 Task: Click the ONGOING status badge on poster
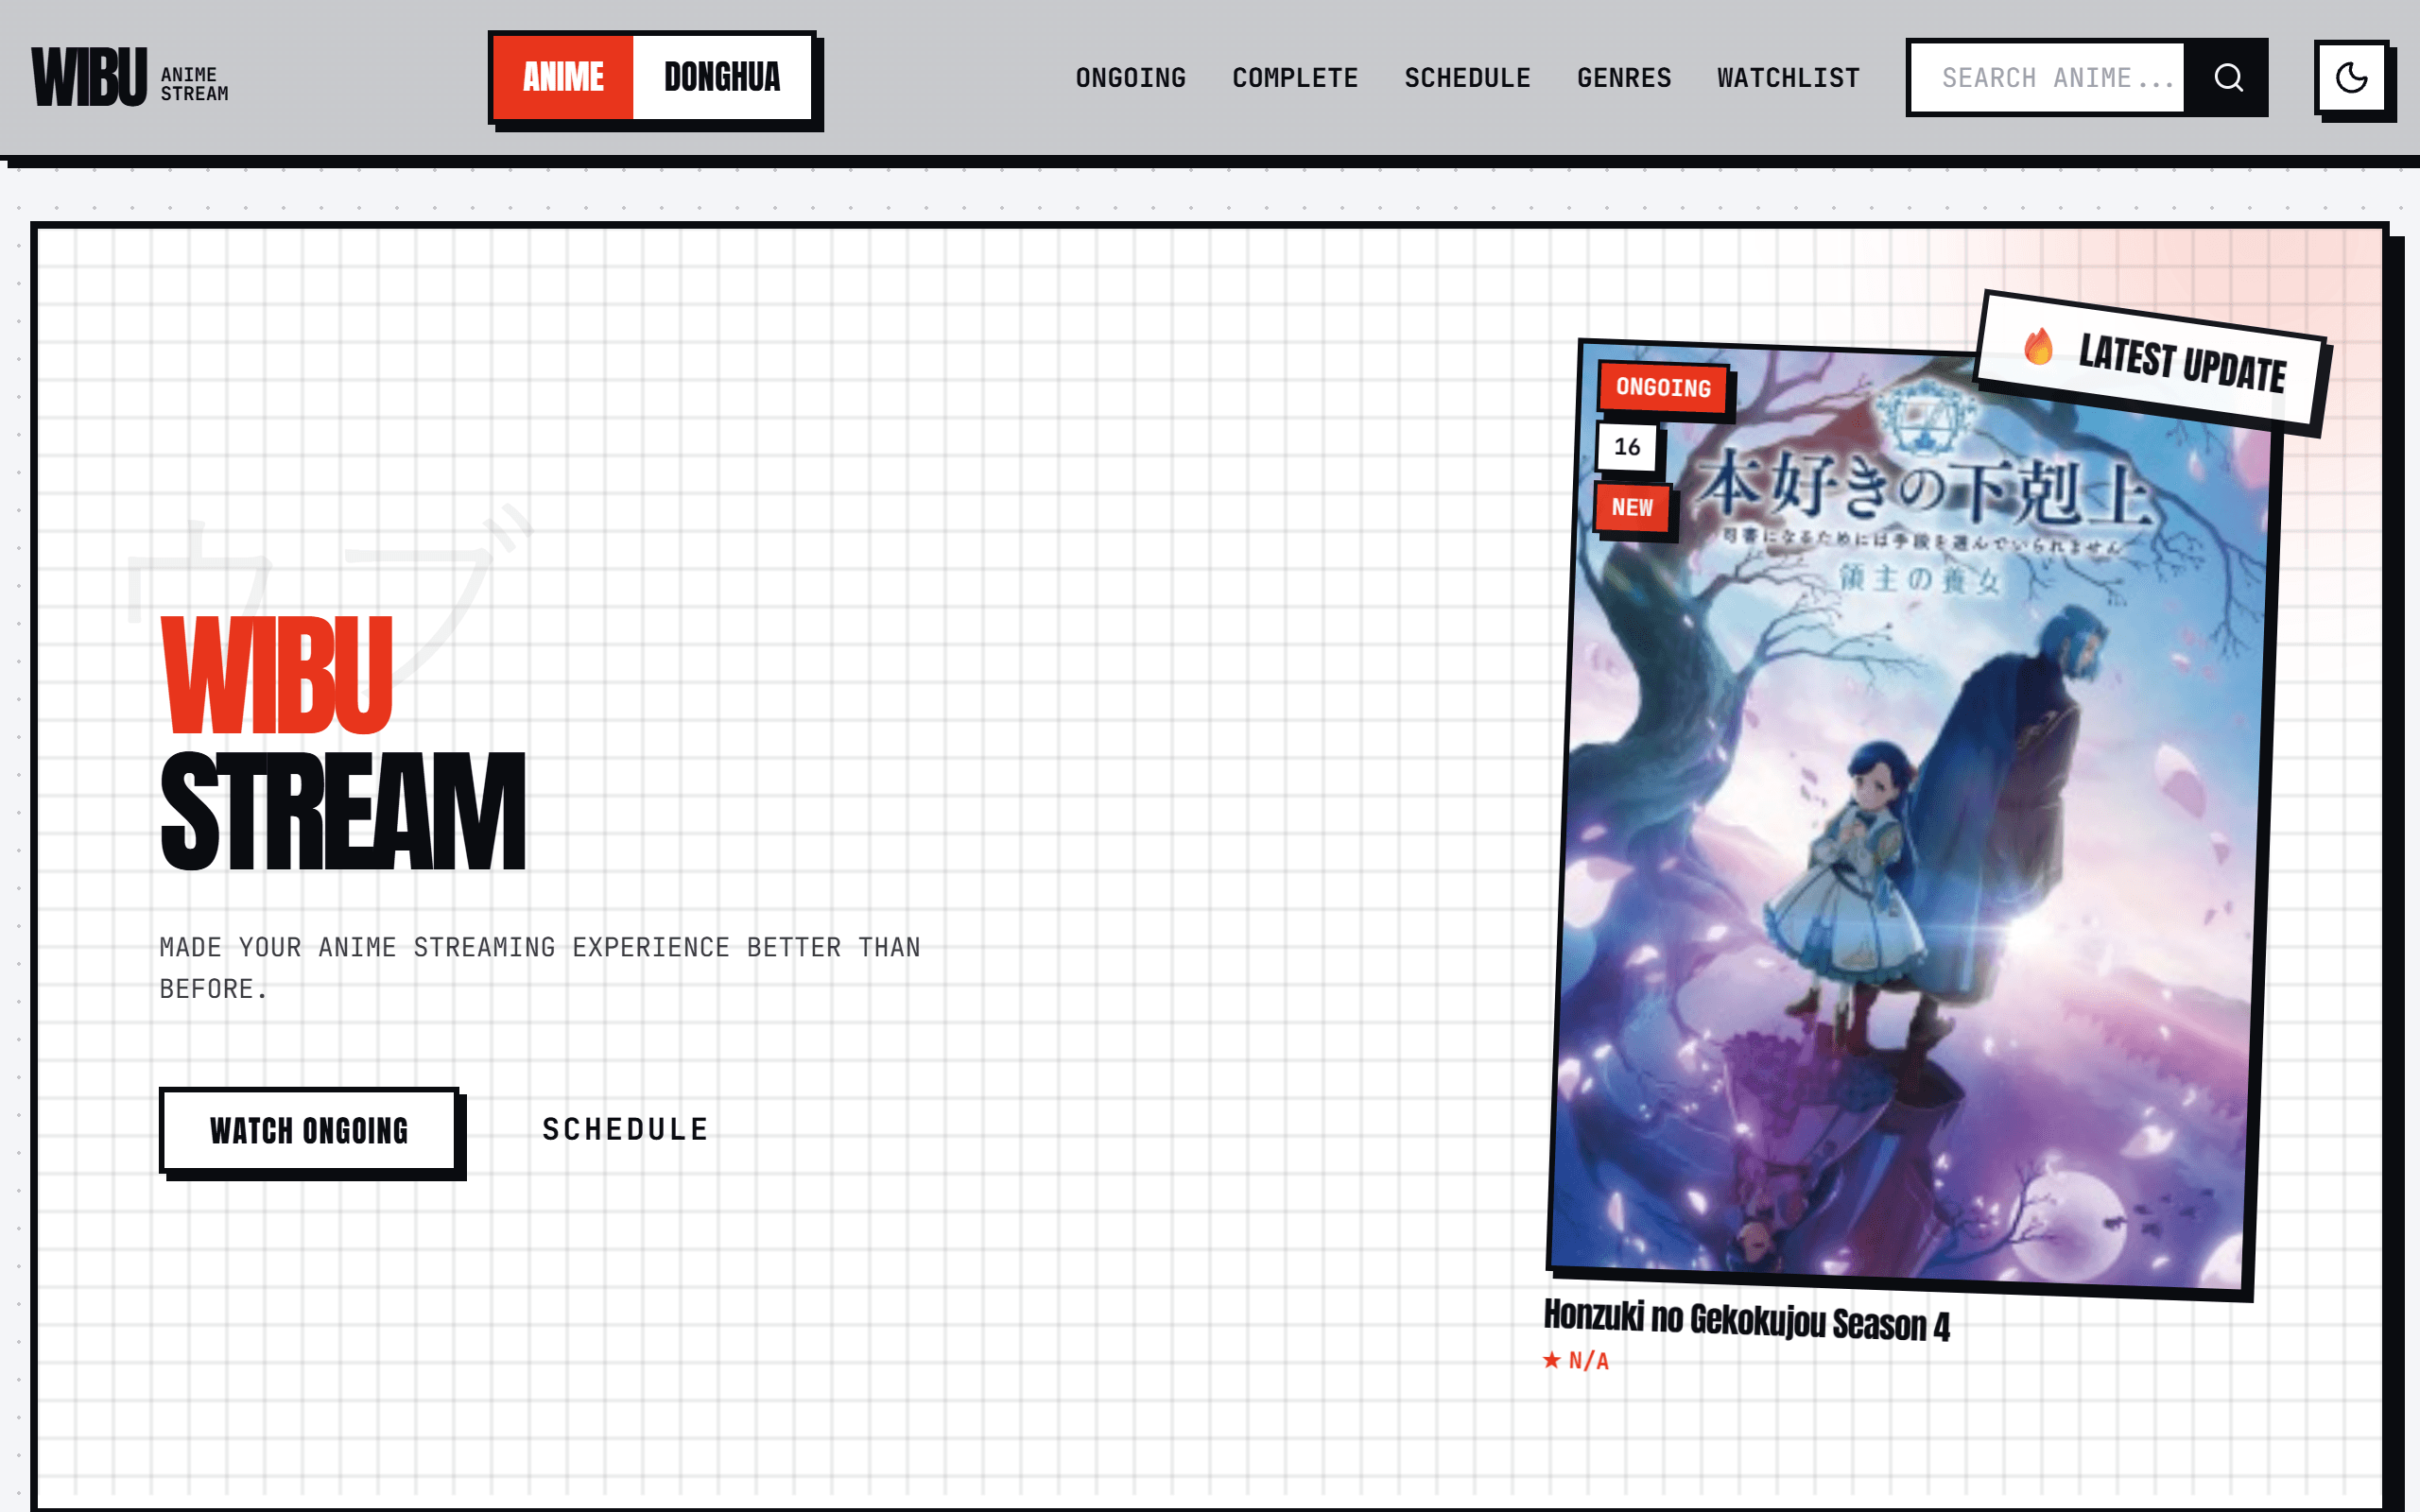click(x=1663, y=387)
